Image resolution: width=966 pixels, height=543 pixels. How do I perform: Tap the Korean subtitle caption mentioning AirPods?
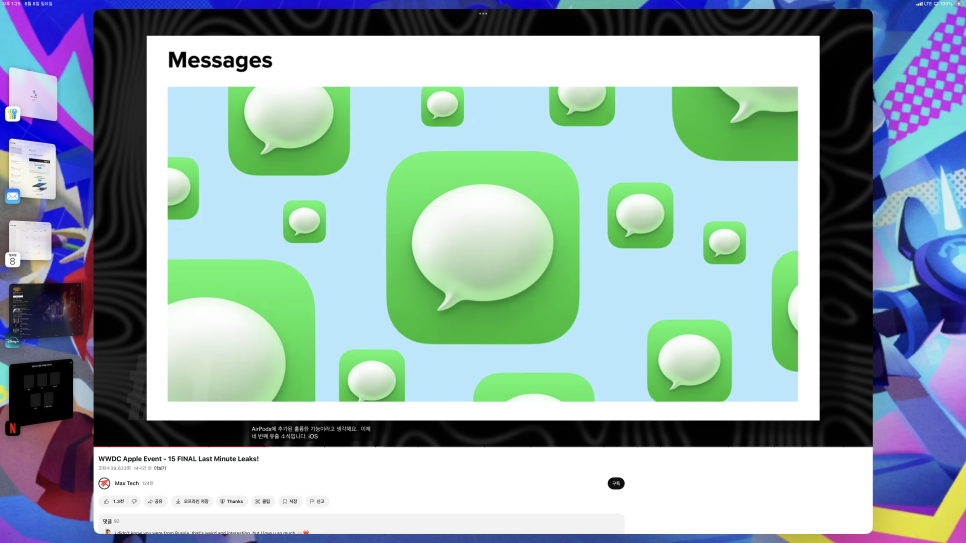coord(311,432)
